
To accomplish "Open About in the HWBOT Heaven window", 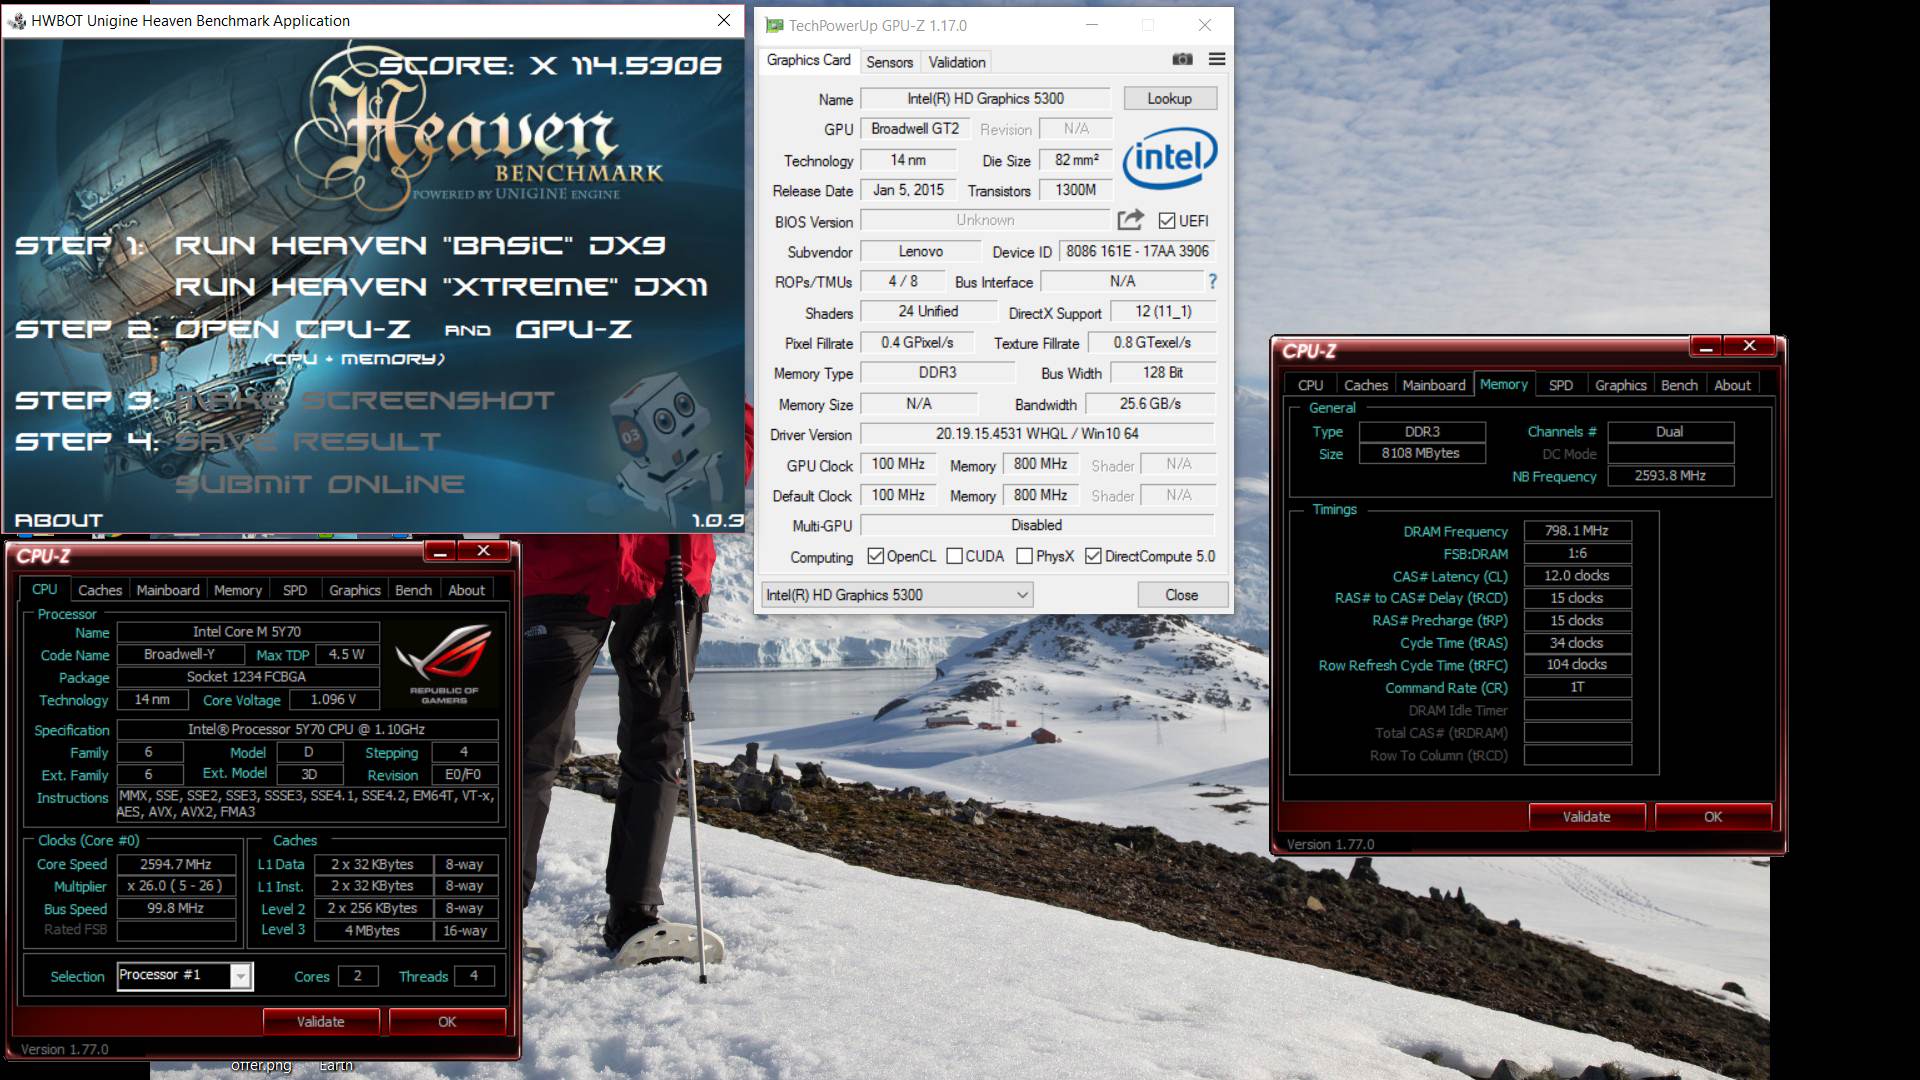I will 58,520.
